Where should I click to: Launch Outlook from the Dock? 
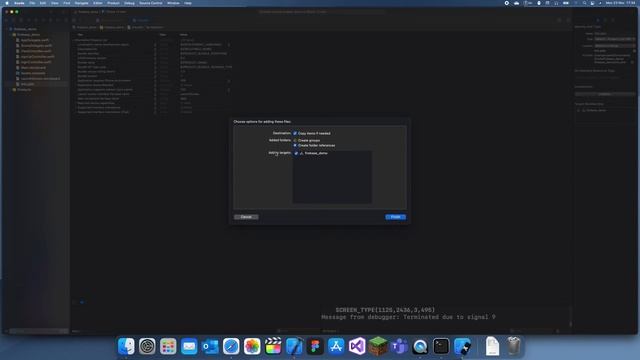[x=210, y=347]
